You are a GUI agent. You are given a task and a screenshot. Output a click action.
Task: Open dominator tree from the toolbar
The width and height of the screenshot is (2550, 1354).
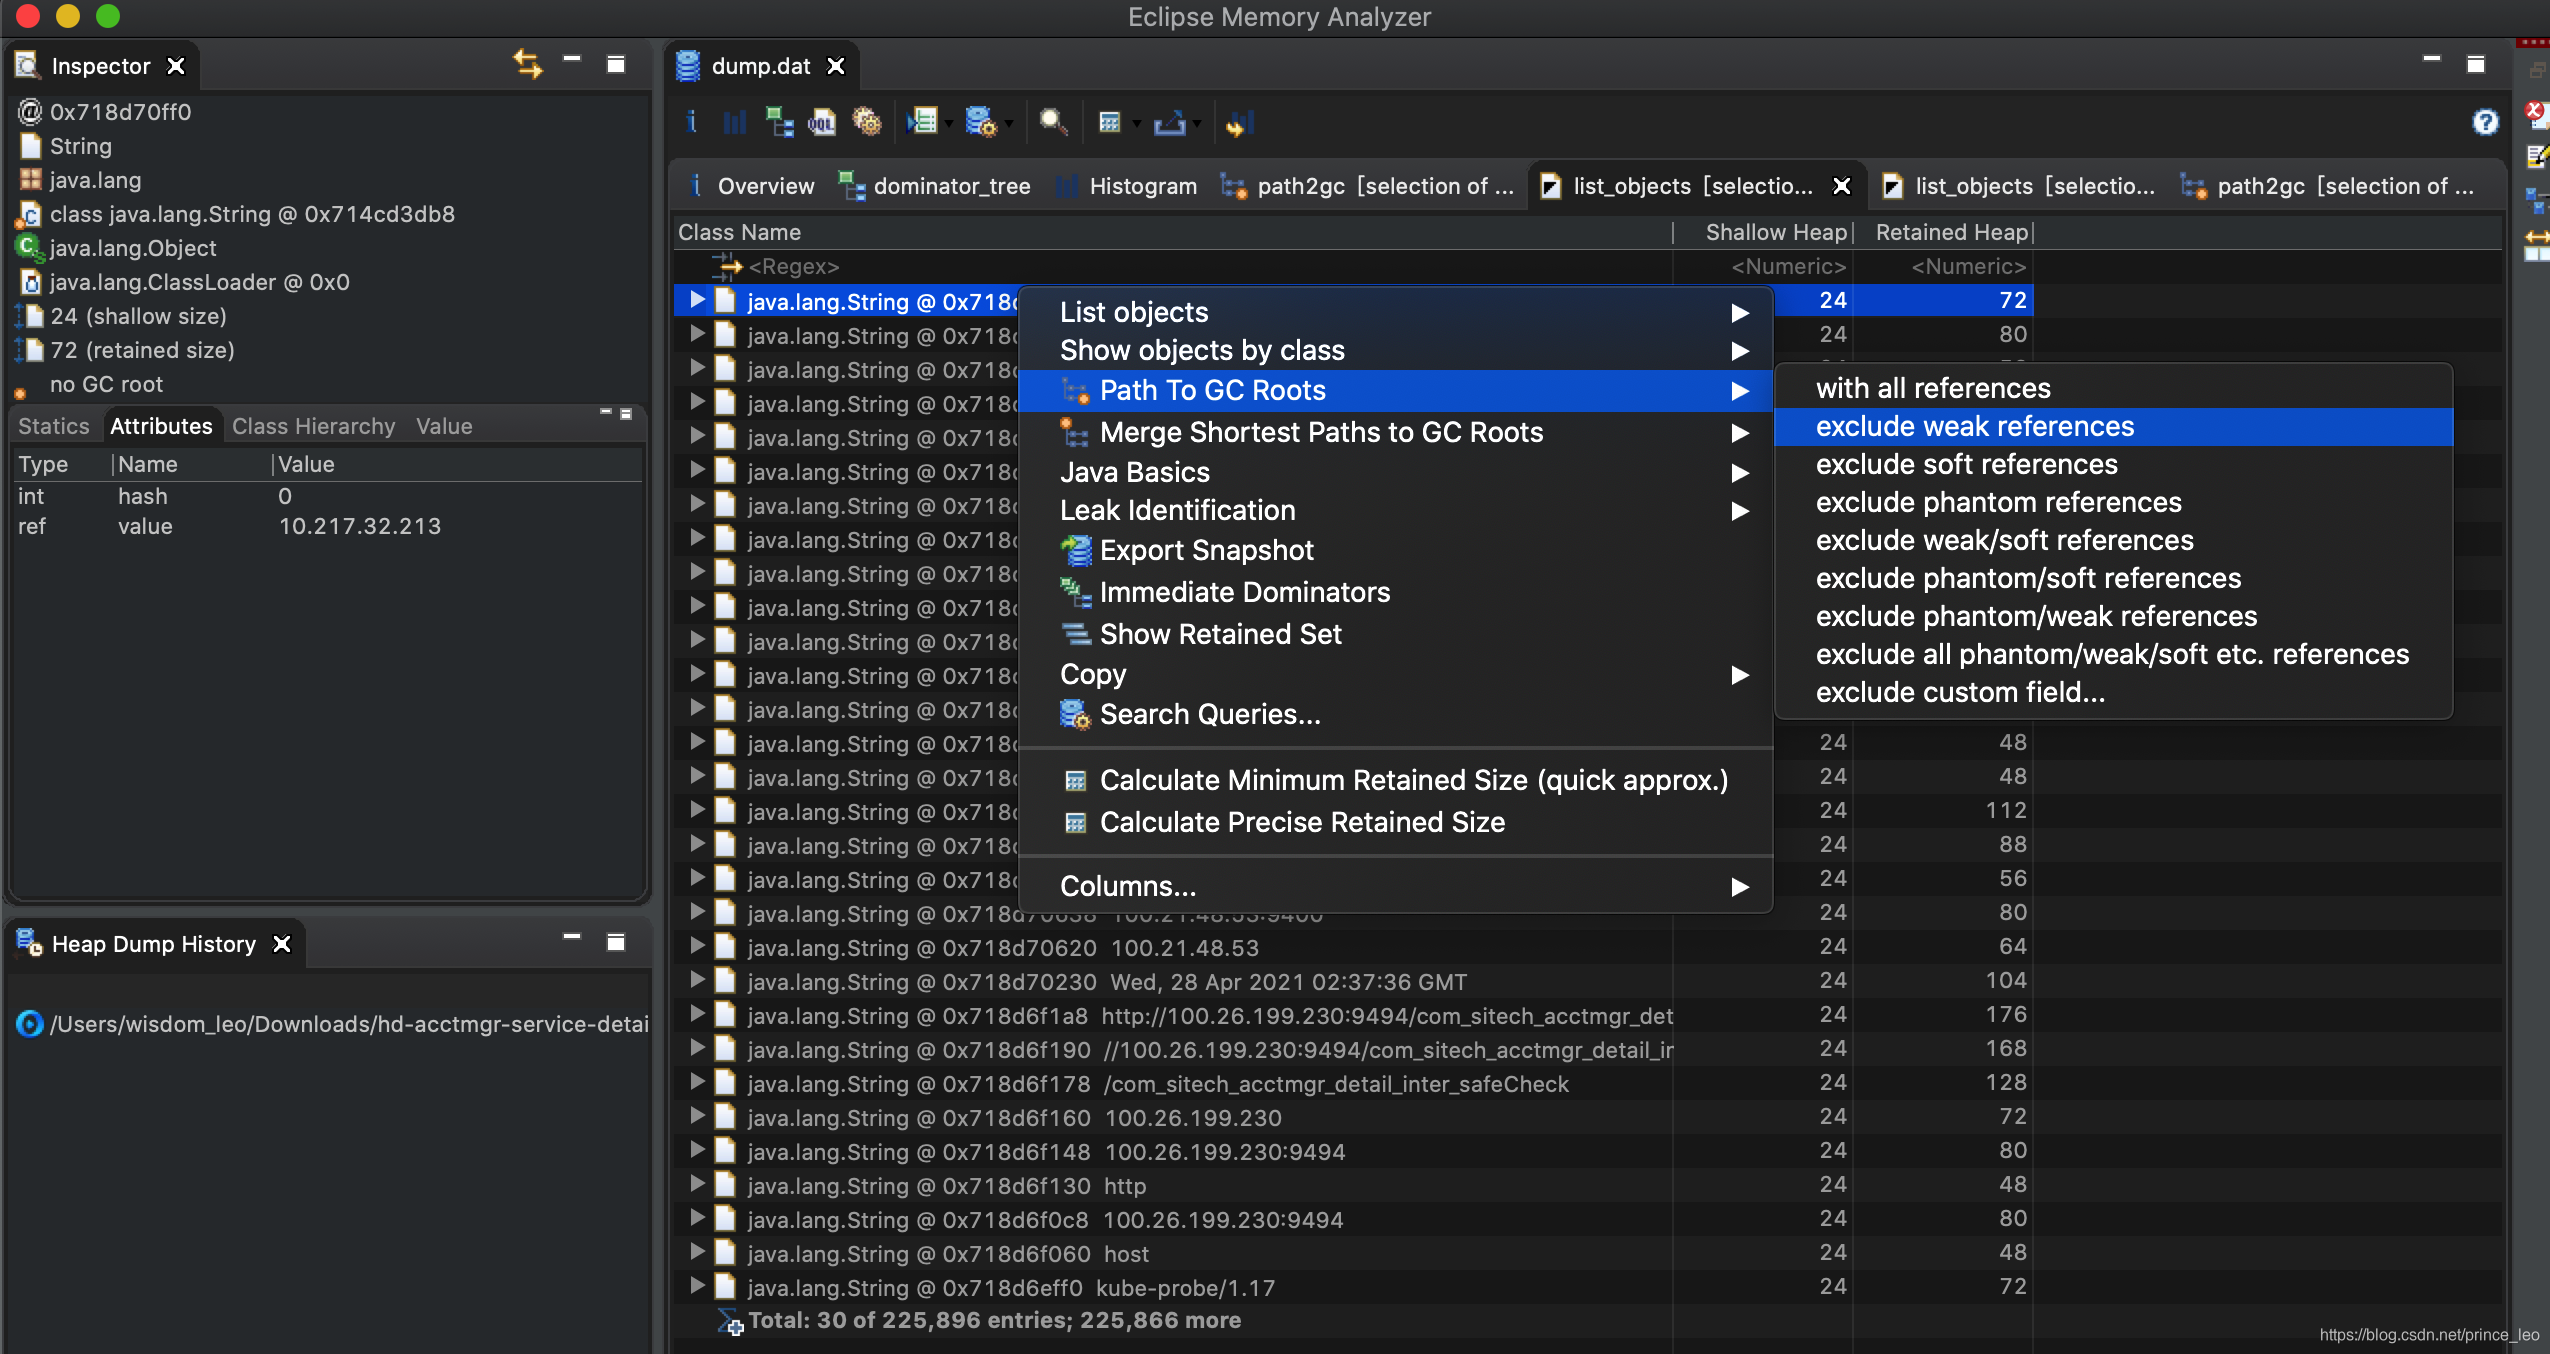[778, 123]
